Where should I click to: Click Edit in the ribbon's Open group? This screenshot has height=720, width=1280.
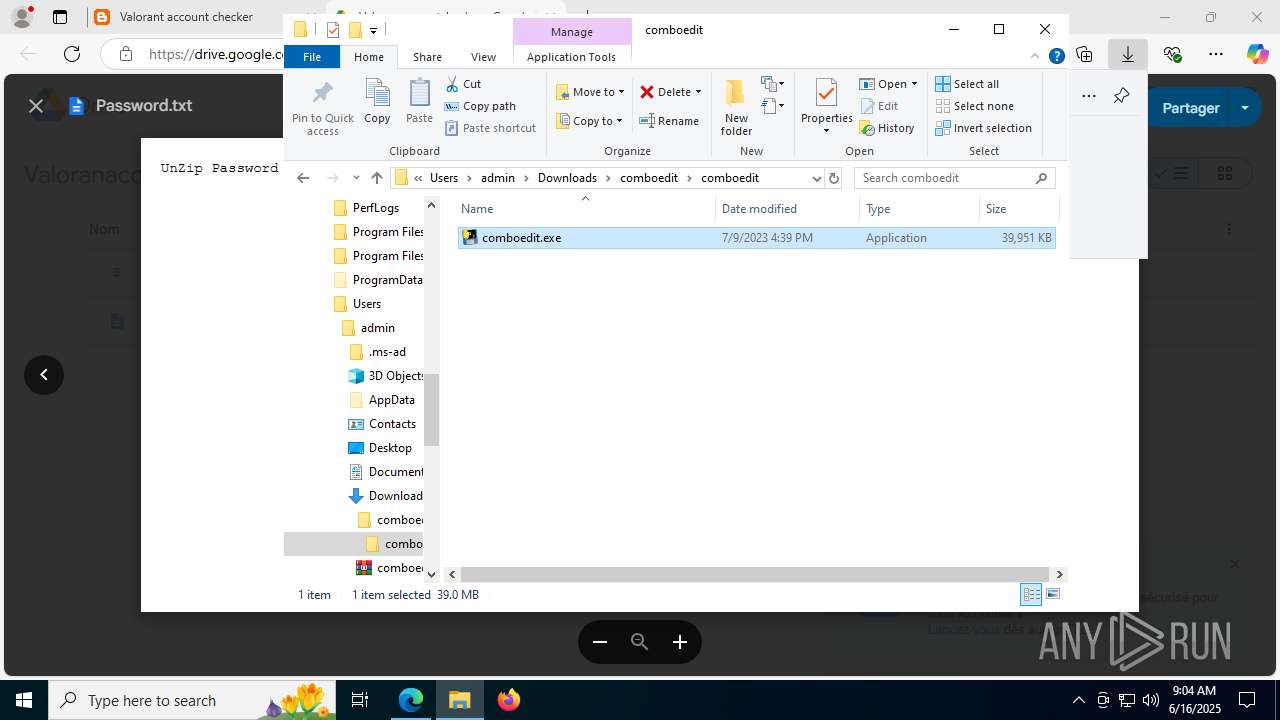pyautogui.click(x=879, y=106)
